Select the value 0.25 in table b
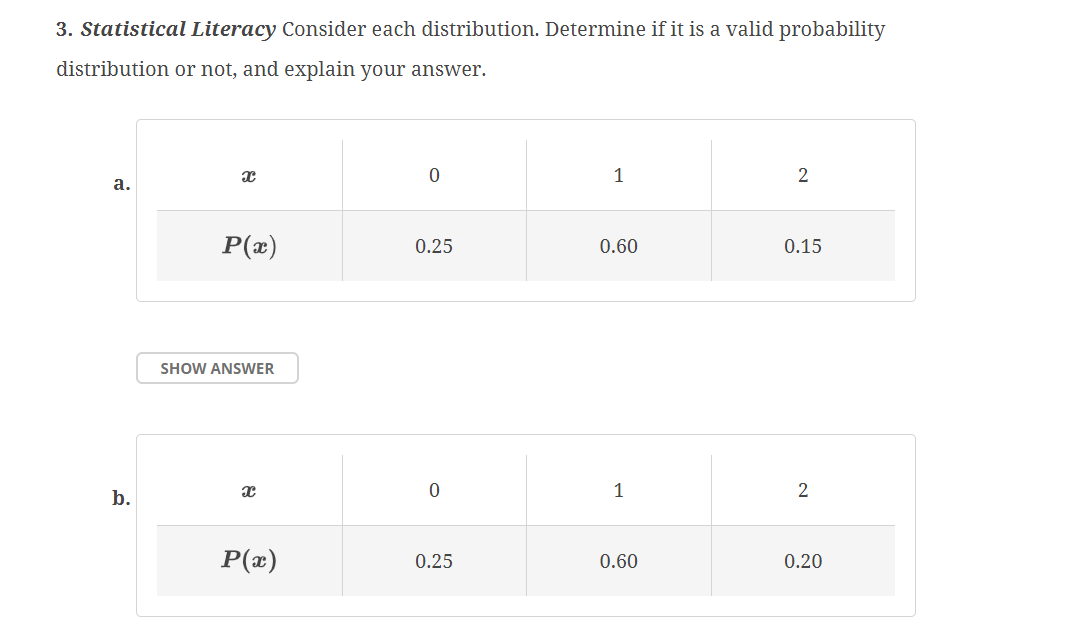The image size is (1073, 643). (433, 561)
